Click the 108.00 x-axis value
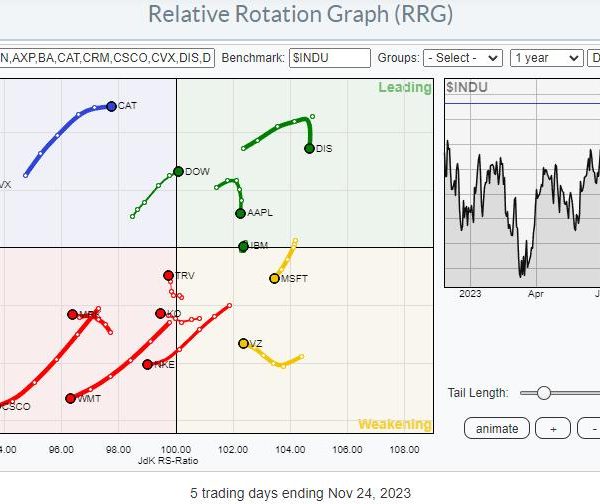Viewport: 600px width, 504px height. point(404,449)
